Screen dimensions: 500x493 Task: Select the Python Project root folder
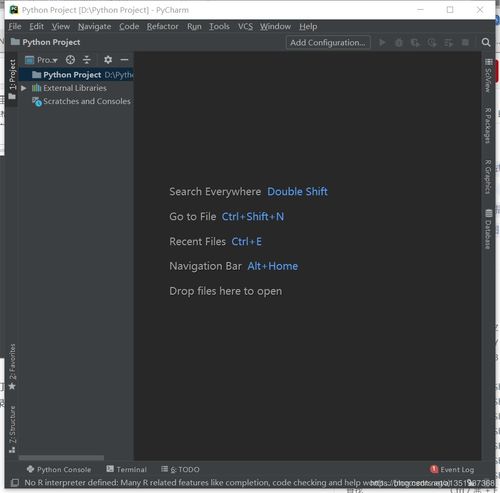coord(77,75)
